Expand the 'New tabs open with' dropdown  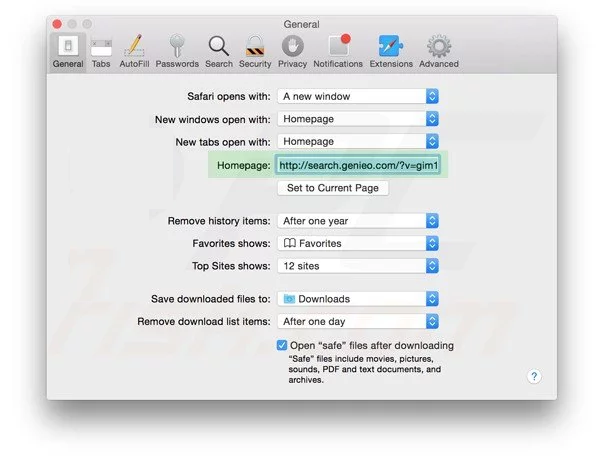pyautogui.click(x=358, y=142)
